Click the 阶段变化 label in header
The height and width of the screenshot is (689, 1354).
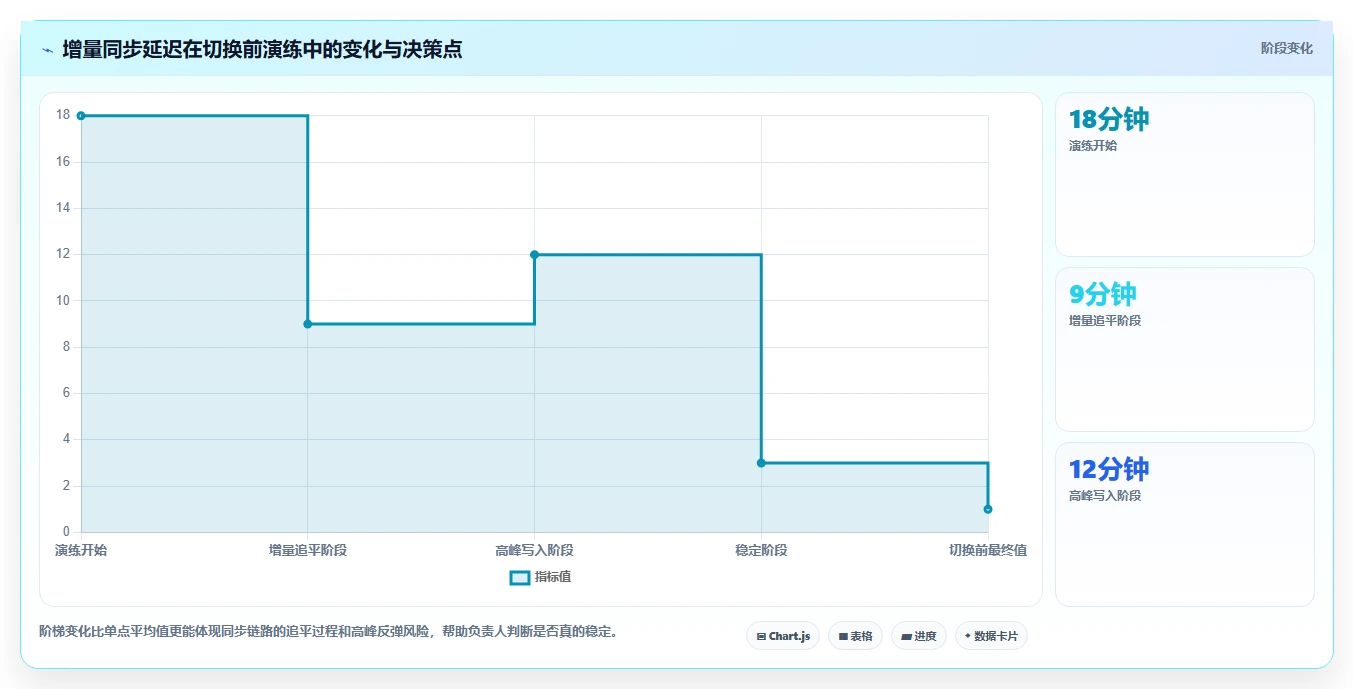pos(1286,48)
